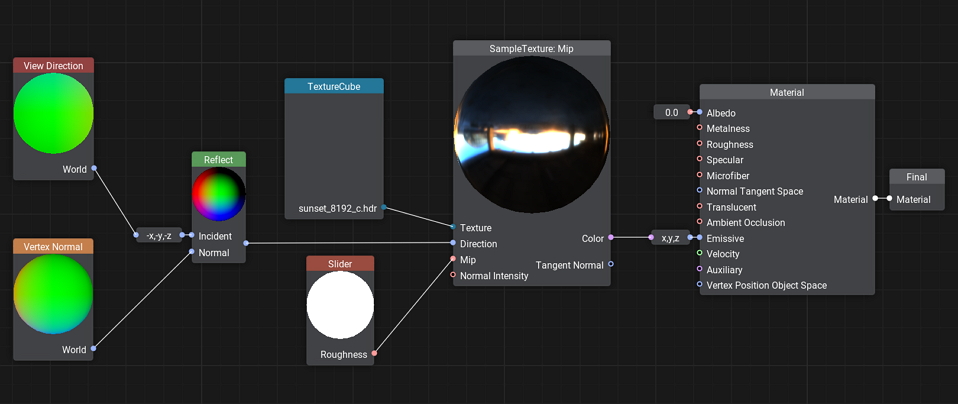Click the TextureCube node header

[x=334, y=86]
